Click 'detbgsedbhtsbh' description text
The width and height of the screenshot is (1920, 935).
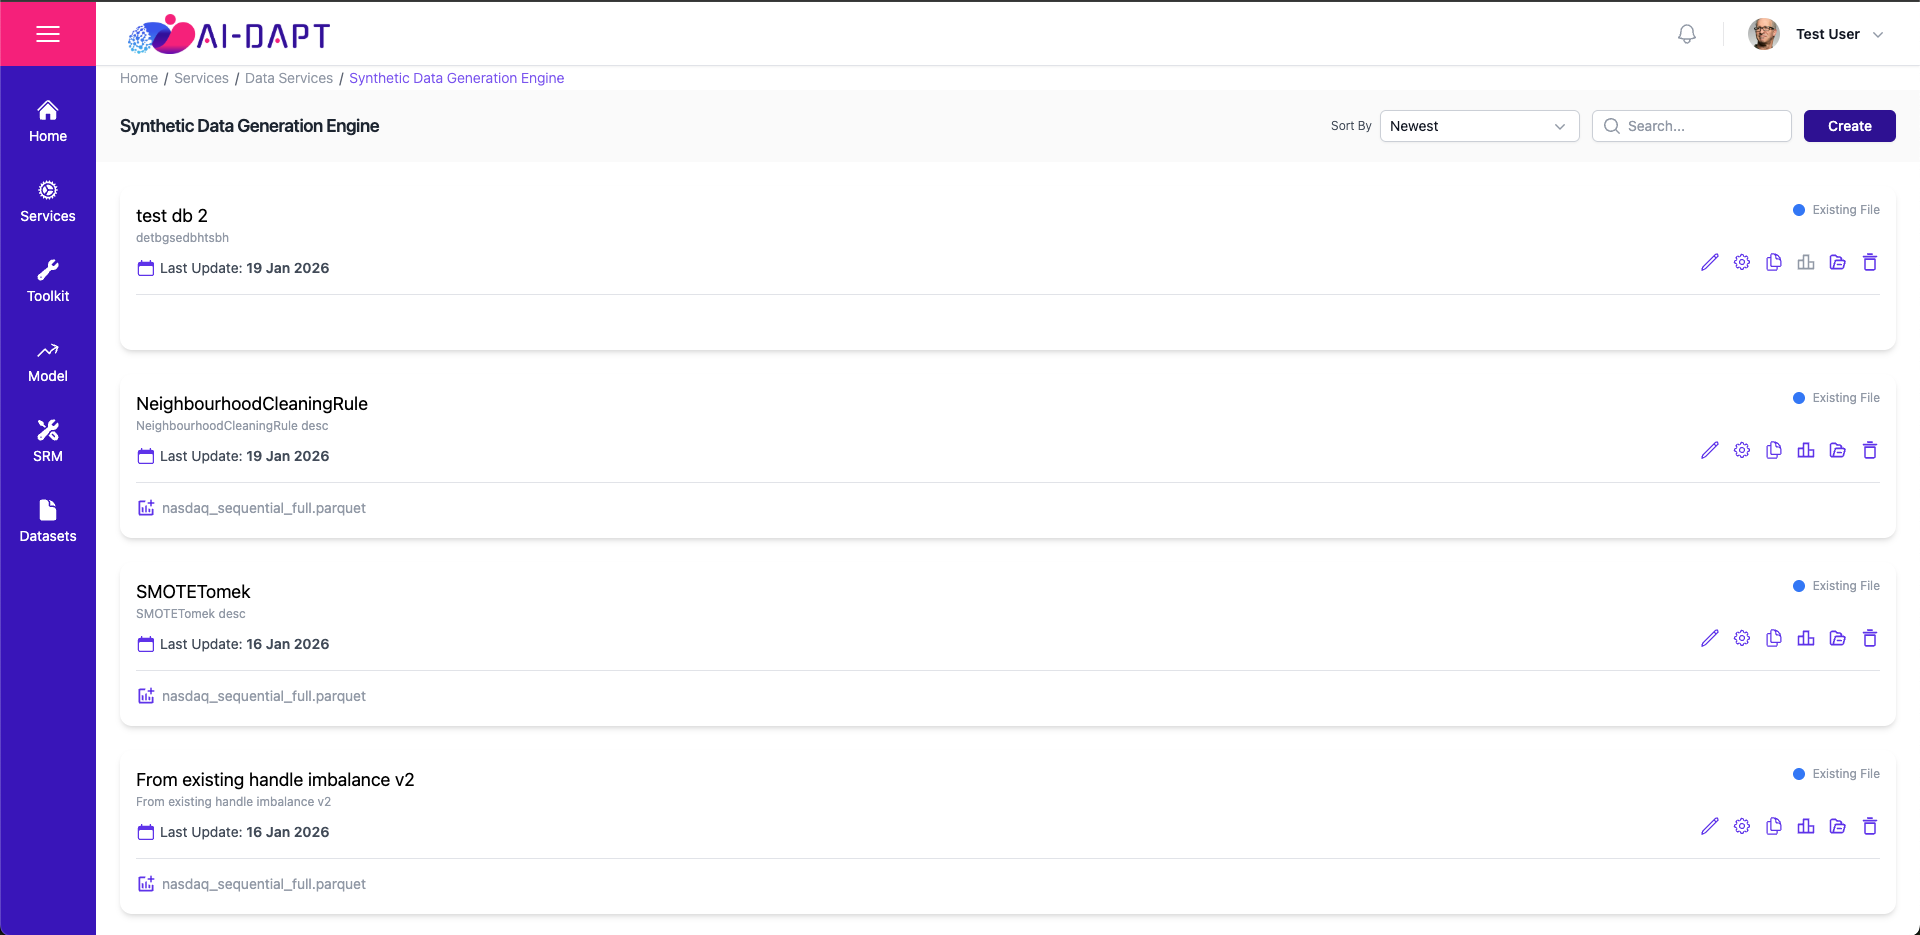(x=182, y=238)
